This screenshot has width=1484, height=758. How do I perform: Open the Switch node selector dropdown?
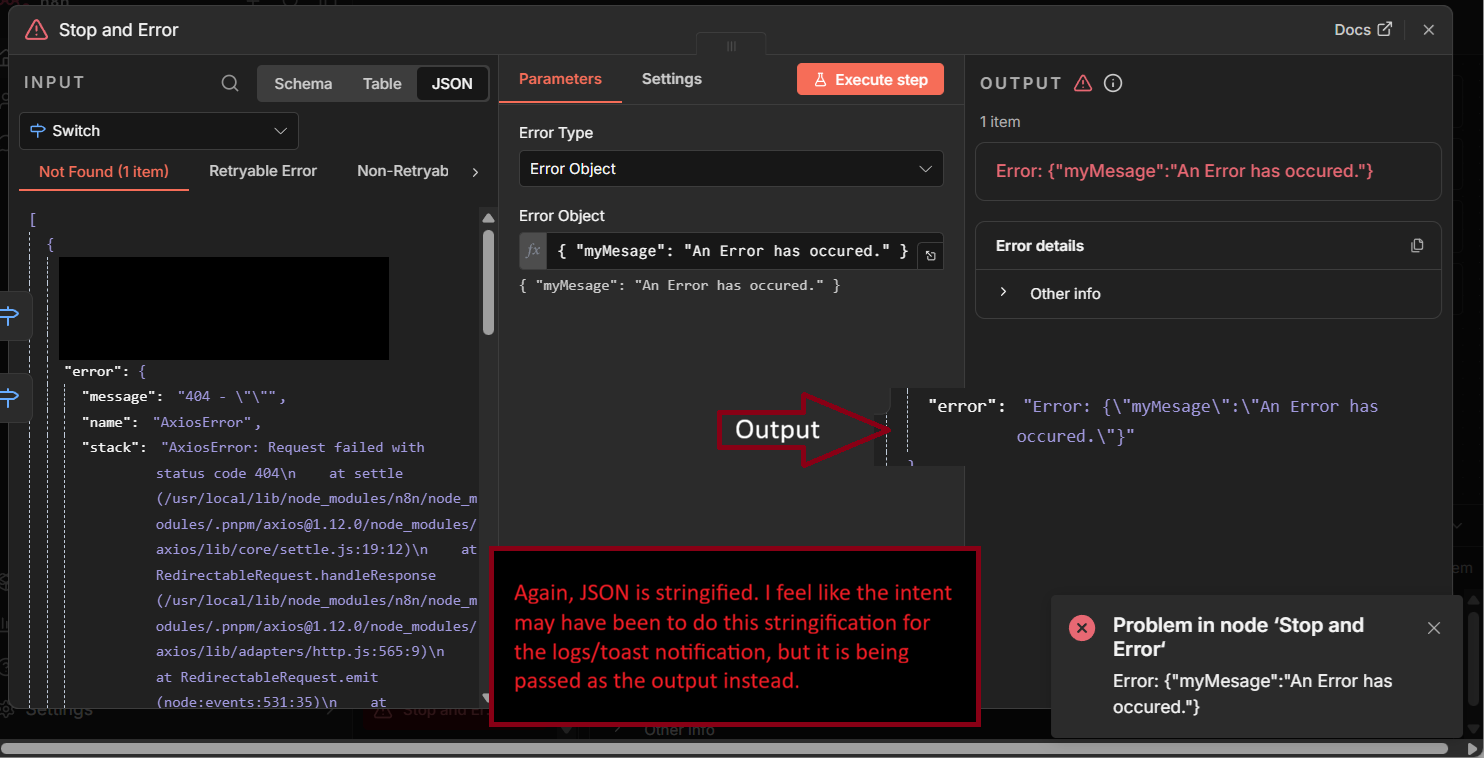click(159, 131)
